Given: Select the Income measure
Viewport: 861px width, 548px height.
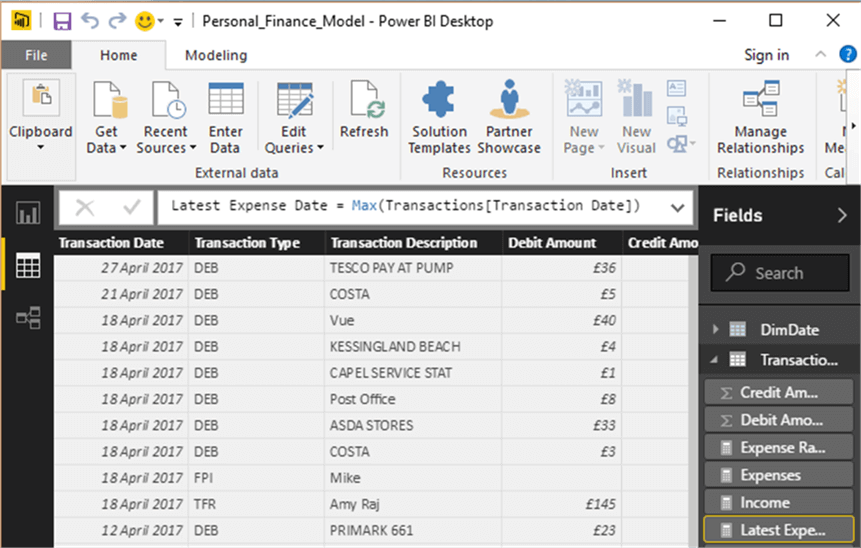Looking at the screenshot, I should click(x=779, y=502).
